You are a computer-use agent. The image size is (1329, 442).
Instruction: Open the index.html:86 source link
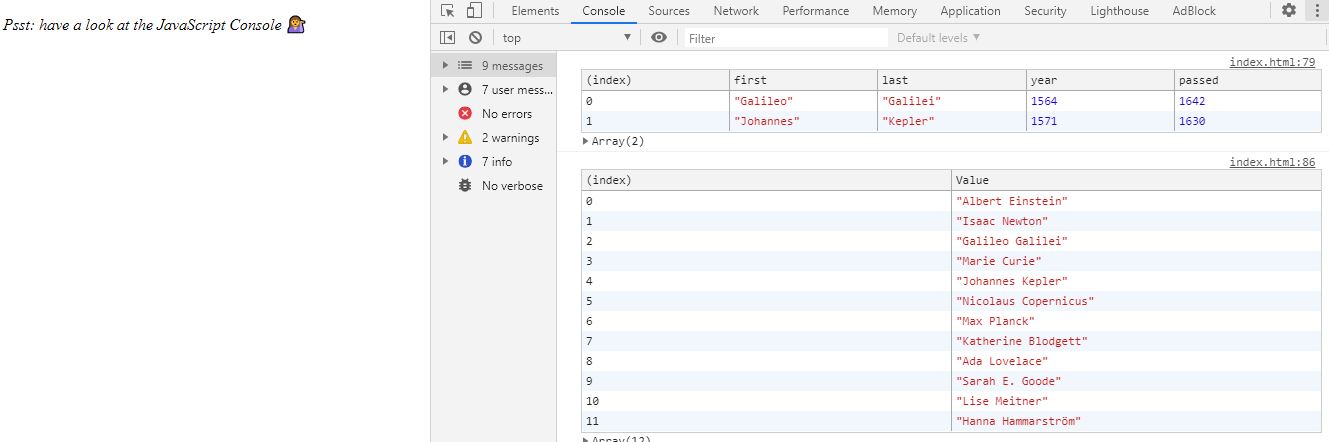[1272, 163]
